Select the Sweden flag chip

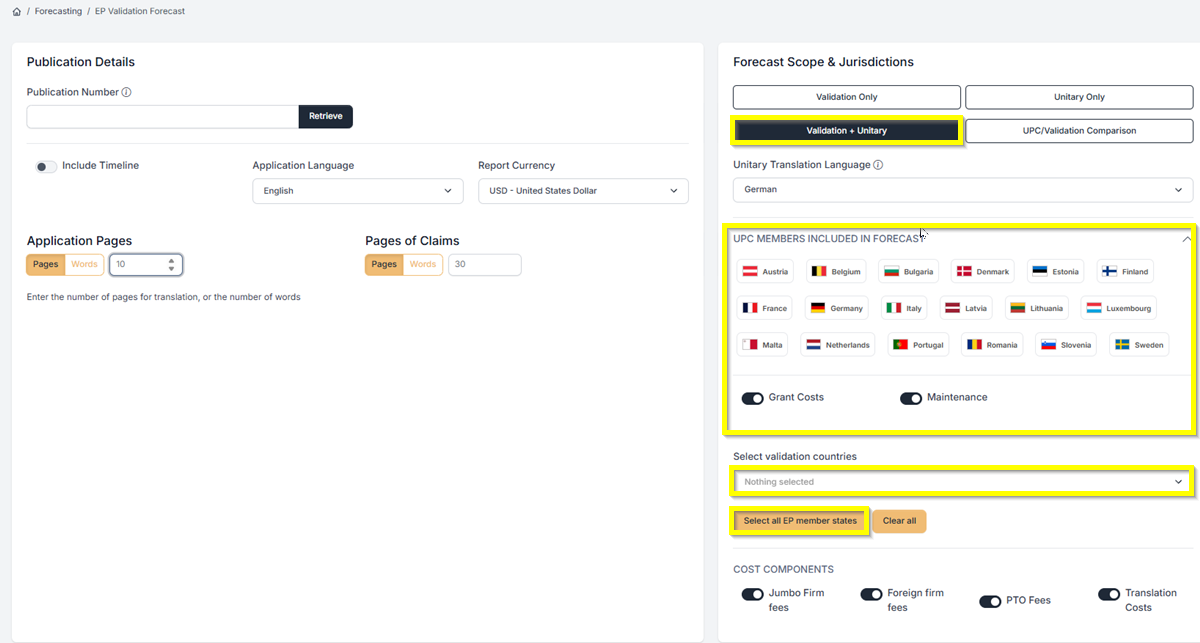1139,345
